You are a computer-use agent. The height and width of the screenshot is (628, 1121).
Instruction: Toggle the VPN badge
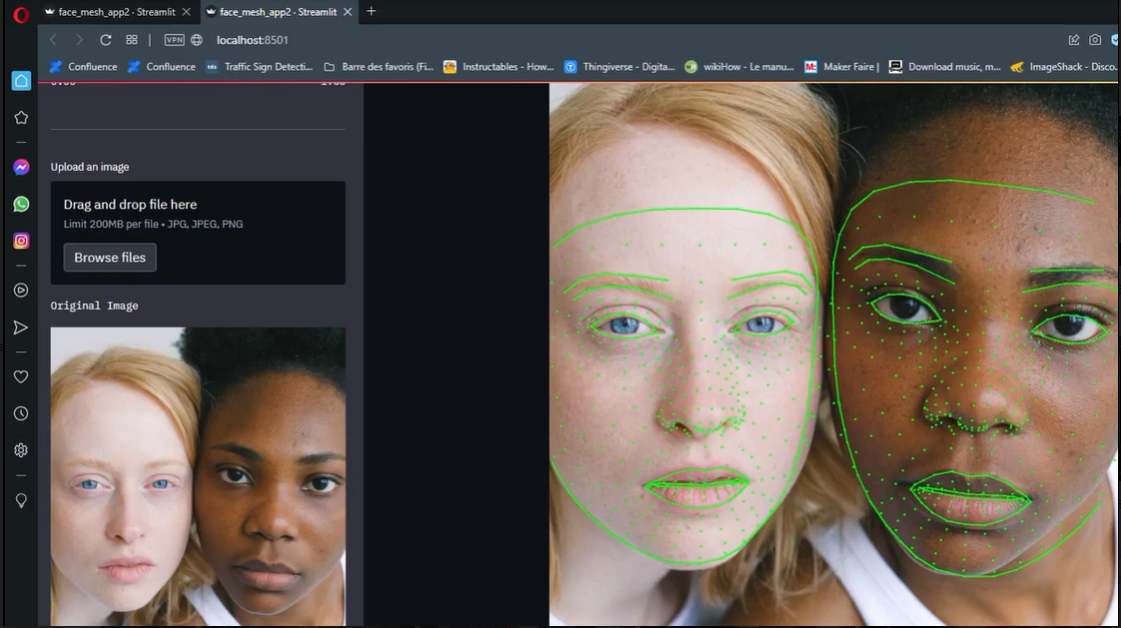(174, 40)
